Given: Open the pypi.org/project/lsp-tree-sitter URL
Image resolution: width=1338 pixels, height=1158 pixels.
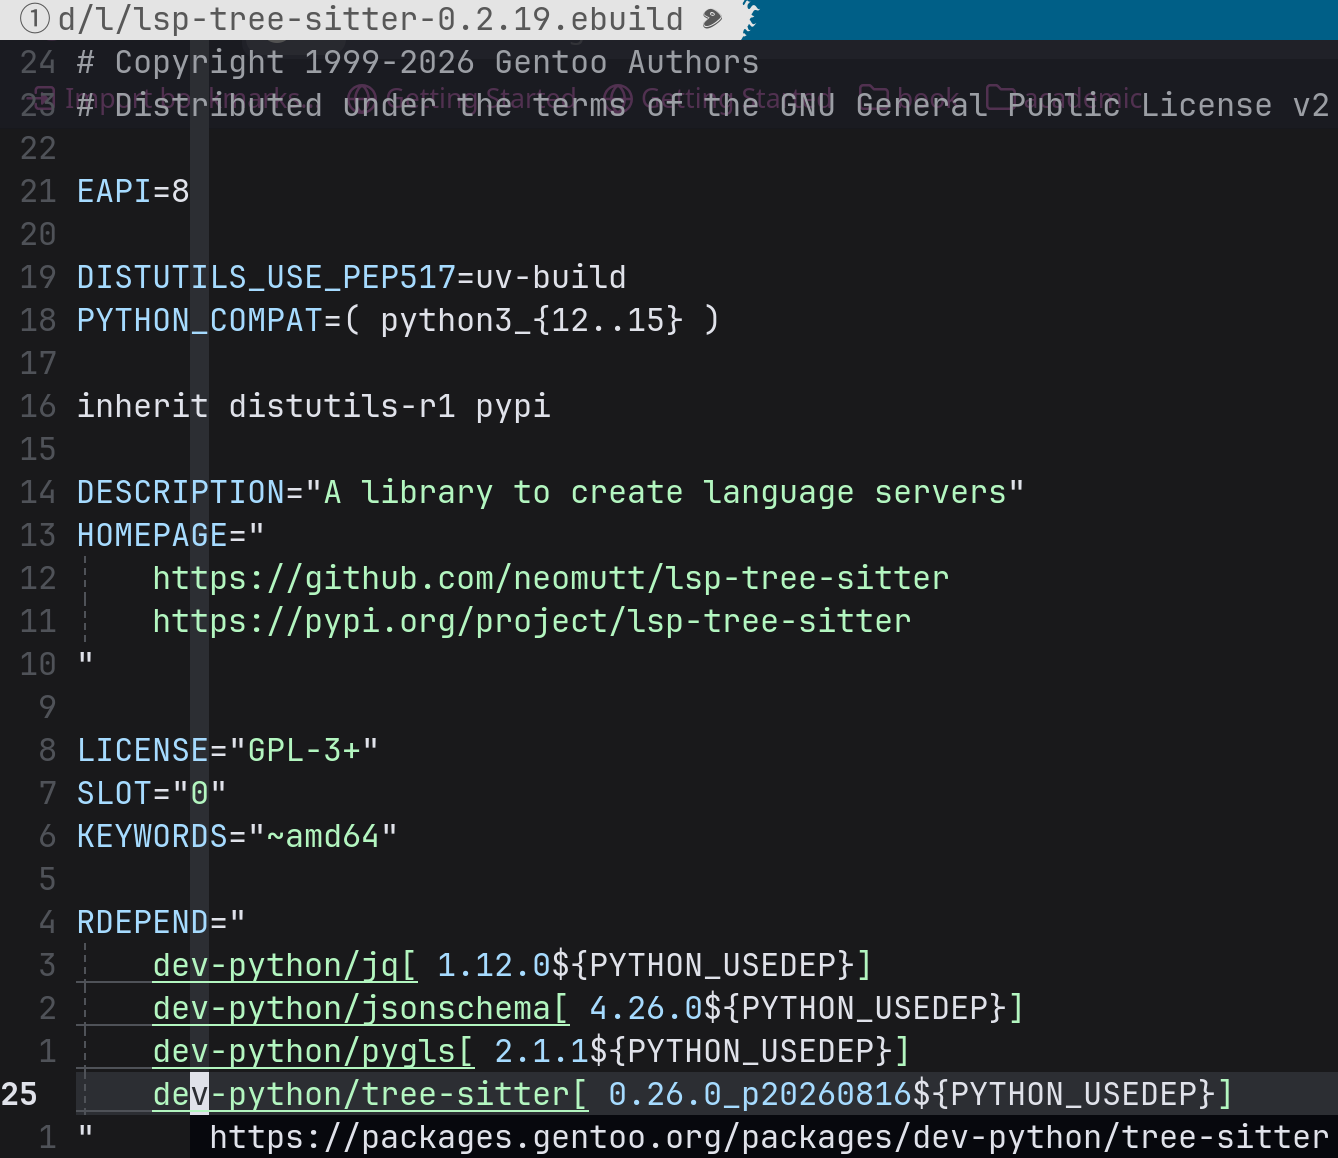Looking at the screenshot, I should tap(532, 621).
